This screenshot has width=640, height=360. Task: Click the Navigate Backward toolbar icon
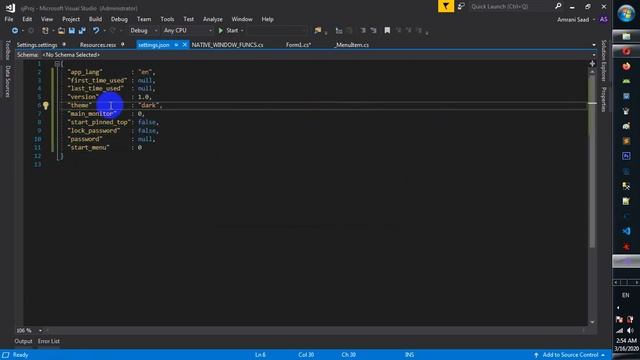coord(15,31)
